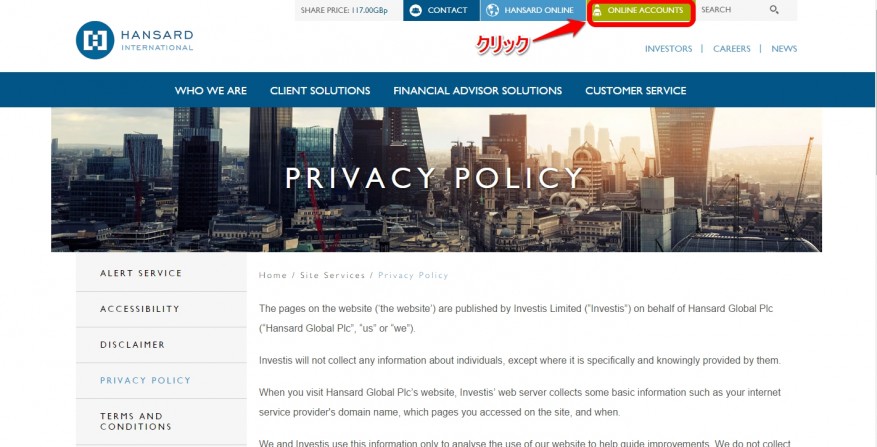Click the search magnifier icon

(774, 10)
